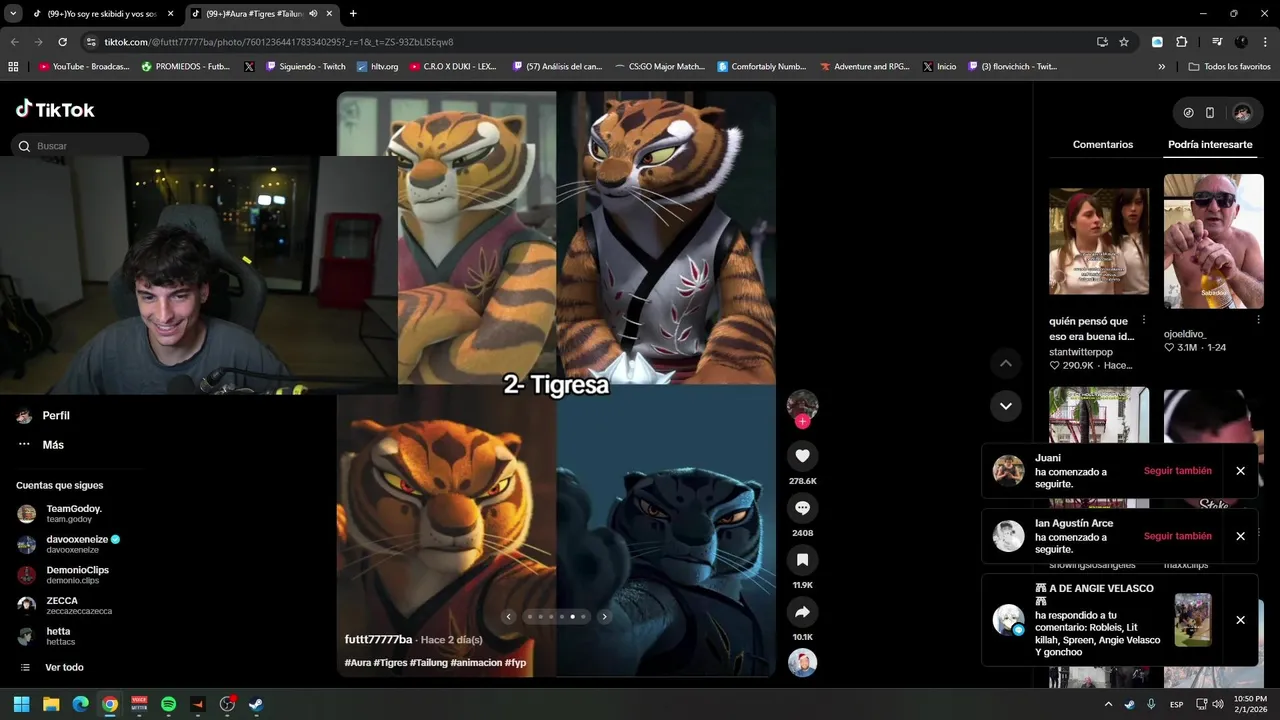Open the #Tailung hashtag
The width and height of the screenshot is (1280, 720).
tap(428, 663)
